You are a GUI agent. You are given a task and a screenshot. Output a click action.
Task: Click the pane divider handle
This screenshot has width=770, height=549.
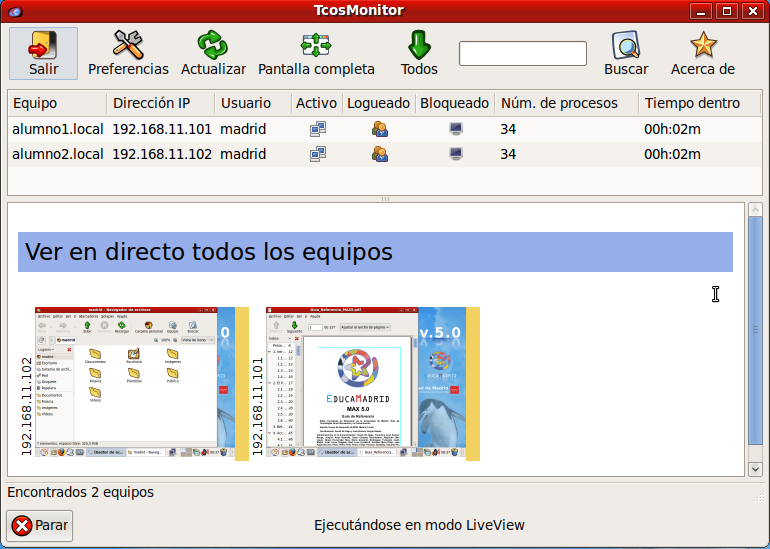[384, 199]
